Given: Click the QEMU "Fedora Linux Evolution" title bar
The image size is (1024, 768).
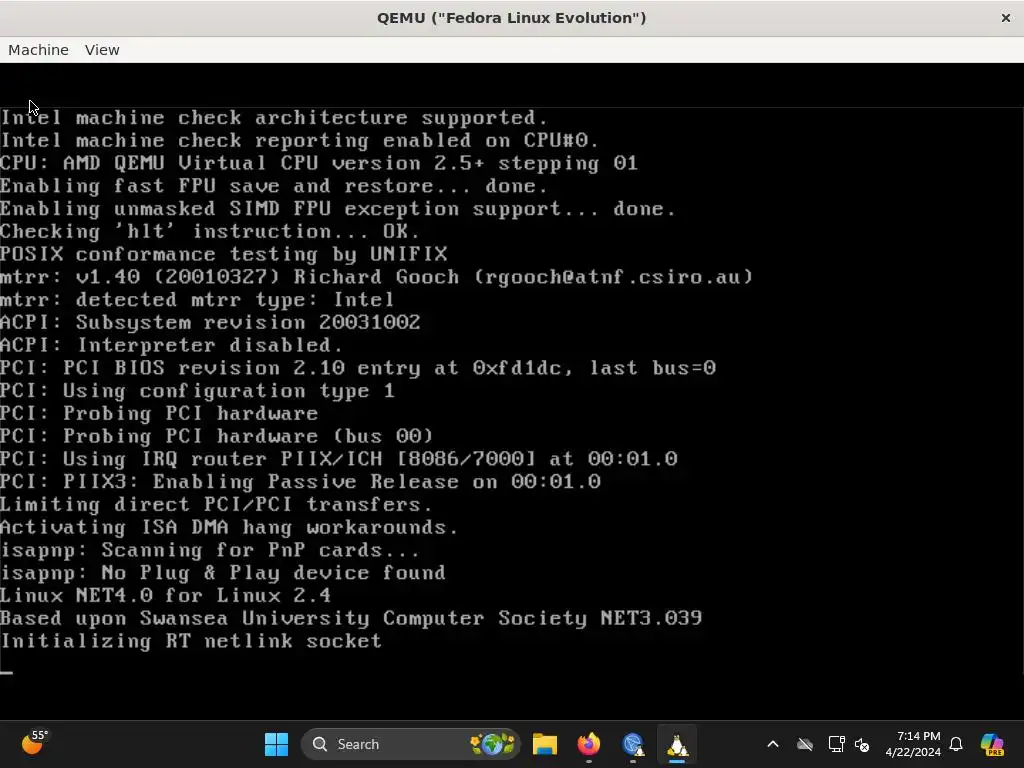Looking at the screenshot, I should point(511,18).
